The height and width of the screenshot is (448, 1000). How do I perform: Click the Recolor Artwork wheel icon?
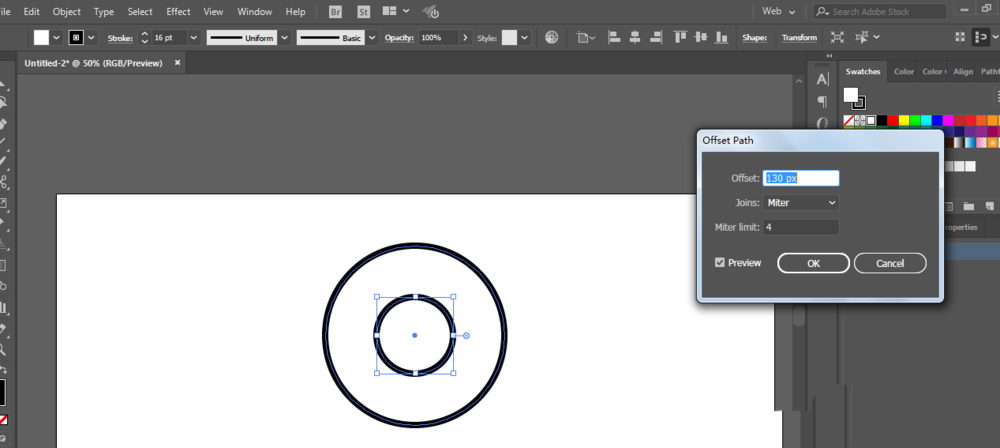point(551,37)
